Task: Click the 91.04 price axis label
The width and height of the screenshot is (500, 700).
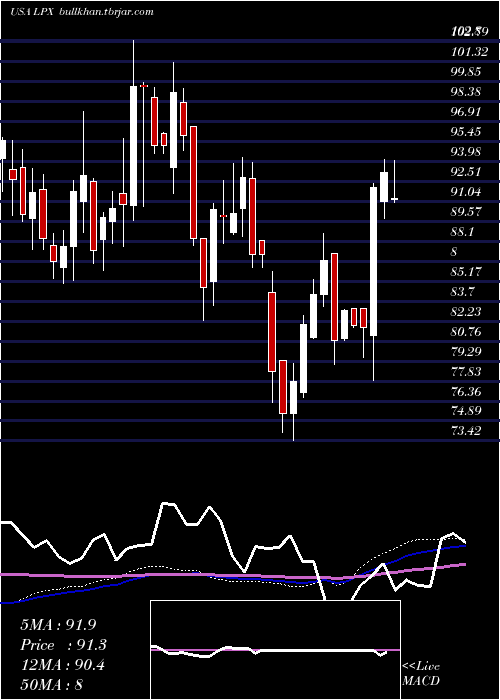Action: (x=468, y=192)
